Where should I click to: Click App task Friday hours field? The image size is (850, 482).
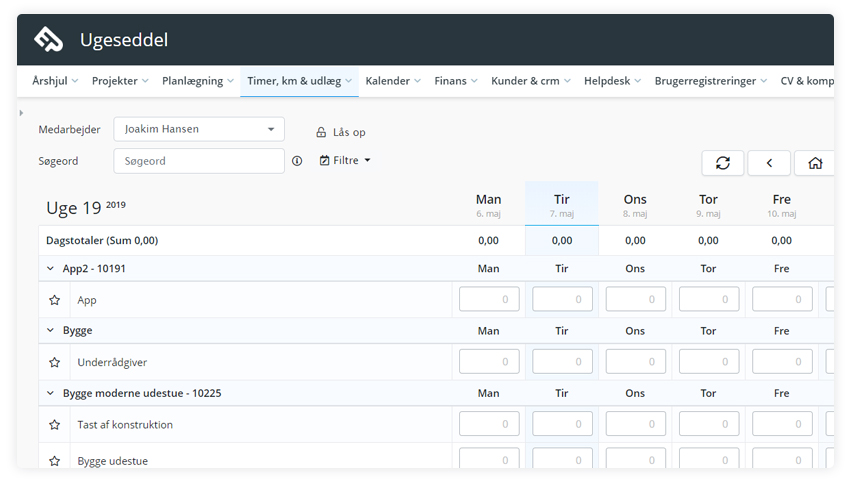[x=782, y=299]
